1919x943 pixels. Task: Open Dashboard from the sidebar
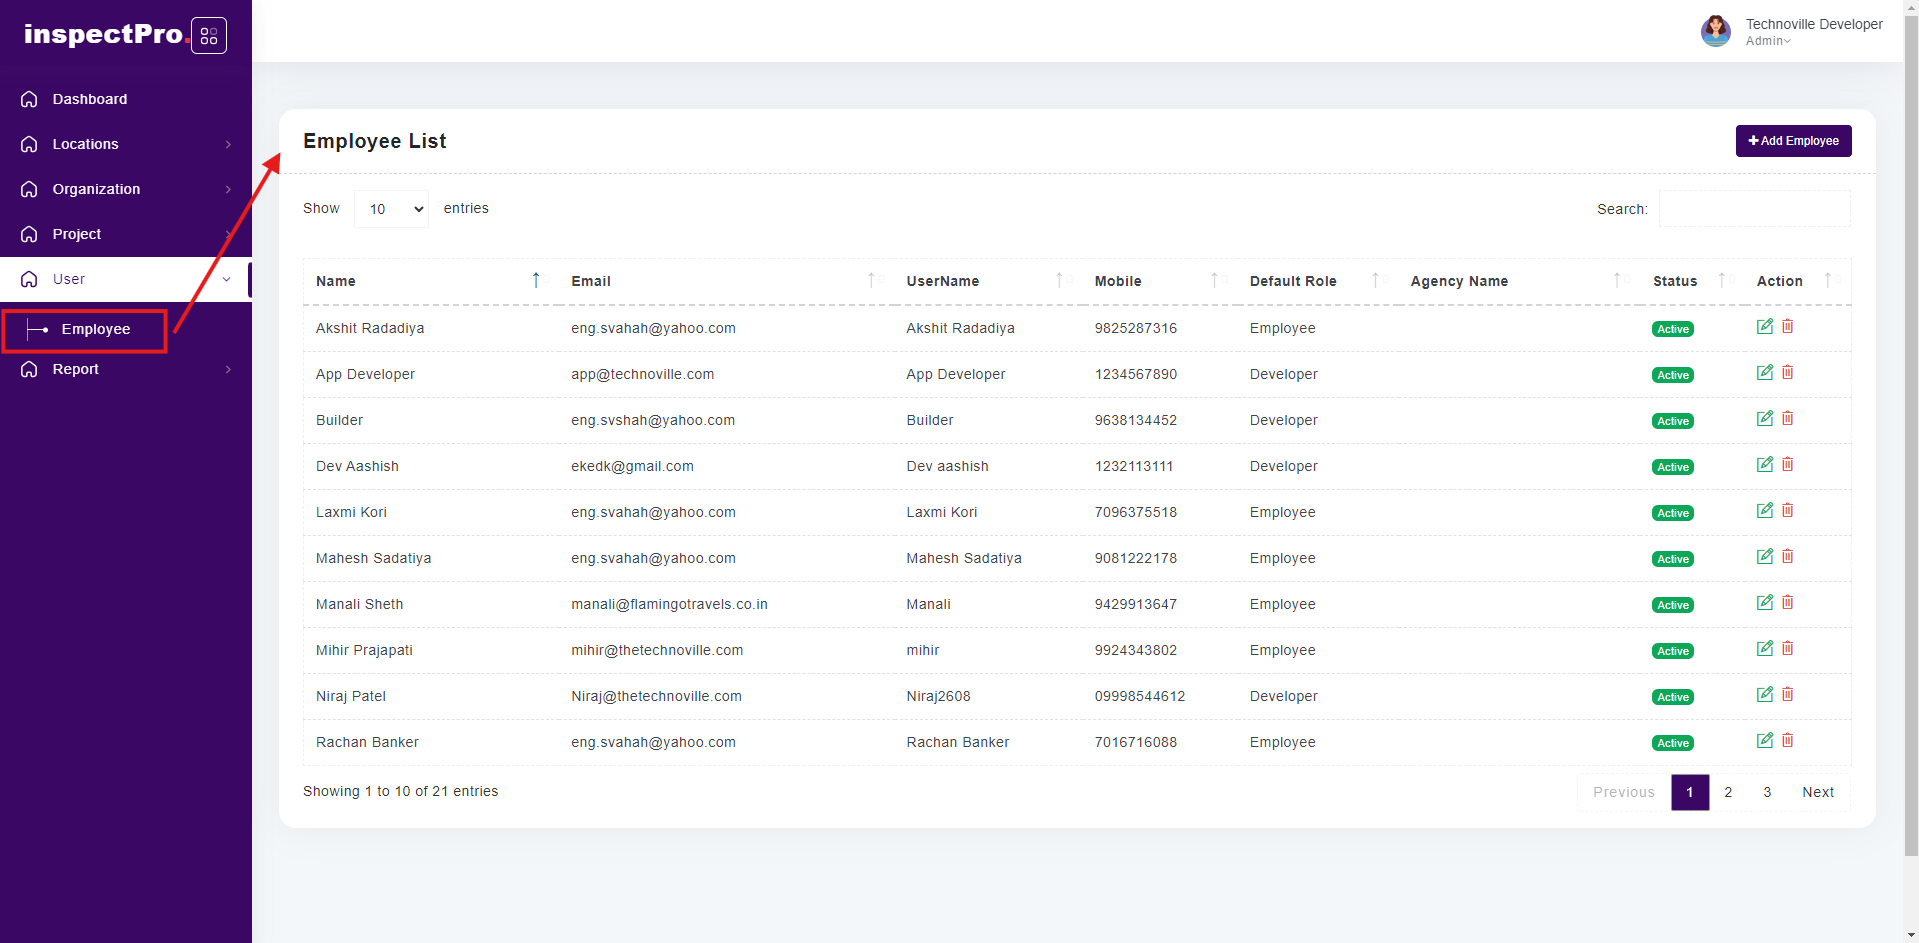coord(90,99)
